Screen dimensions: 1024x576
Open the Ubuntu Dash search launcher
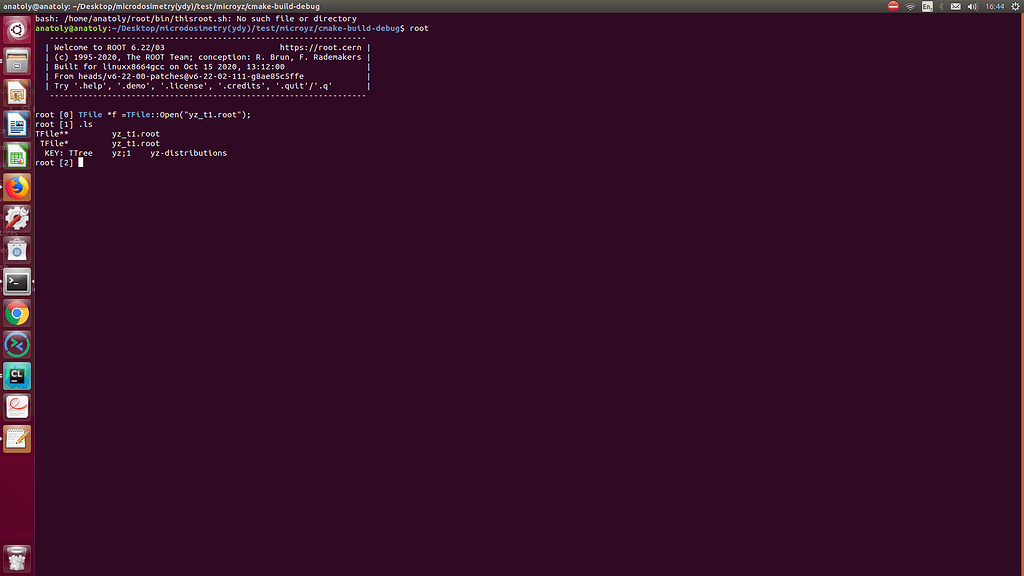pyautogui.click(x=17, y=30)
